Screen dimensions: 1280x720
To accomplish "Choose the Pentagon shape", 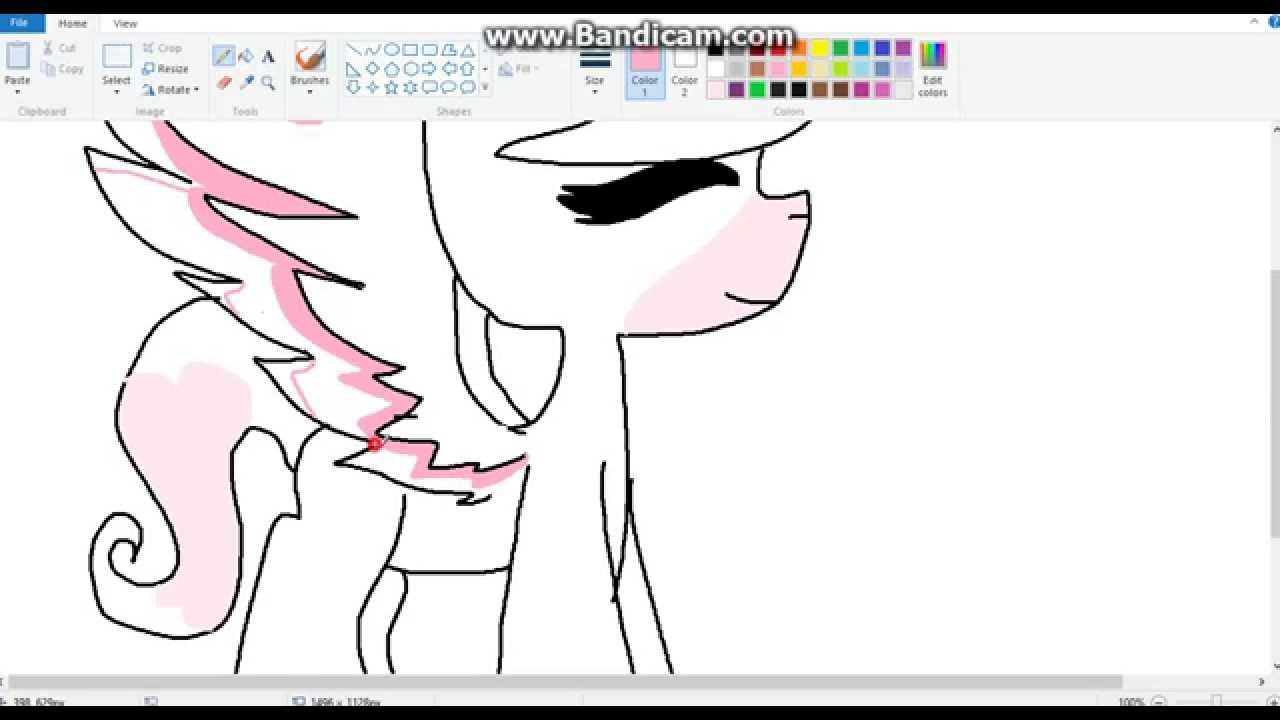I will (392, 69).
